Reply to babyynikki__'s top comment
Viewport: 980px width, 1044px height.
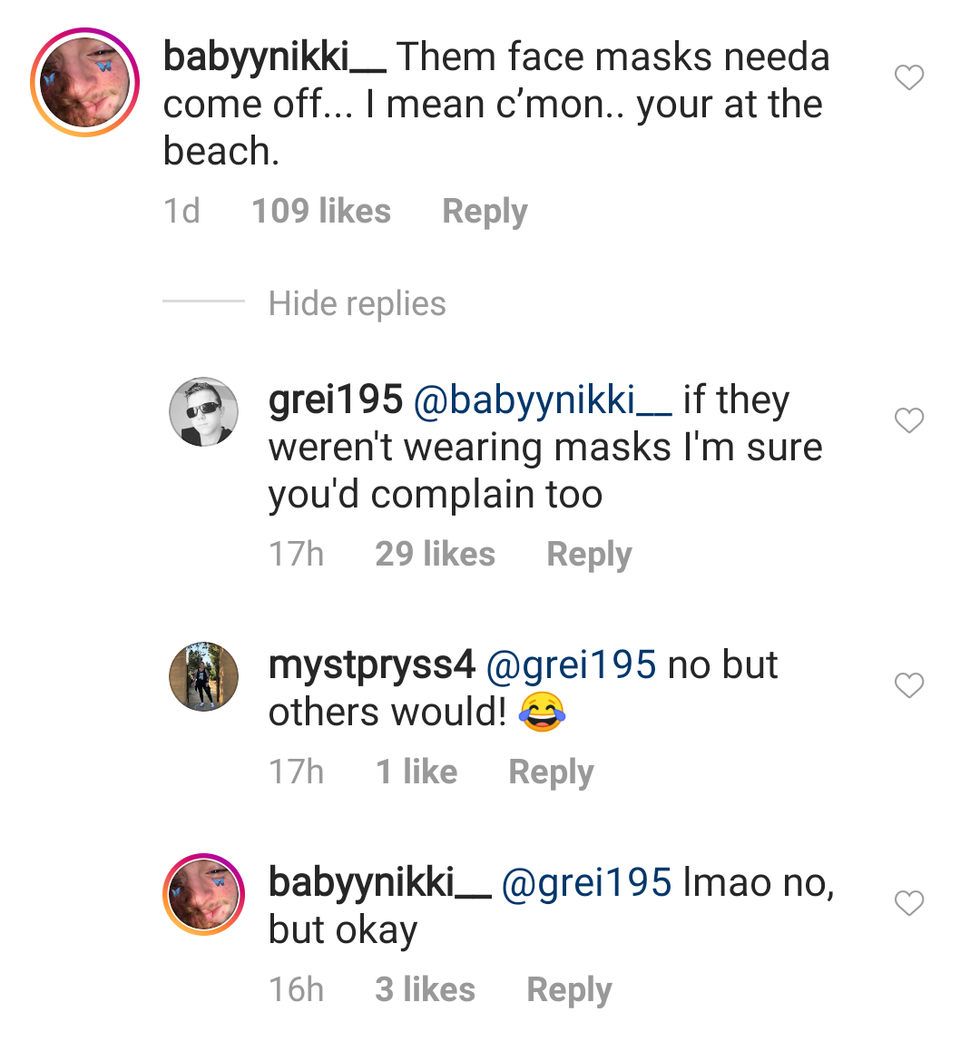pos(484,212)
